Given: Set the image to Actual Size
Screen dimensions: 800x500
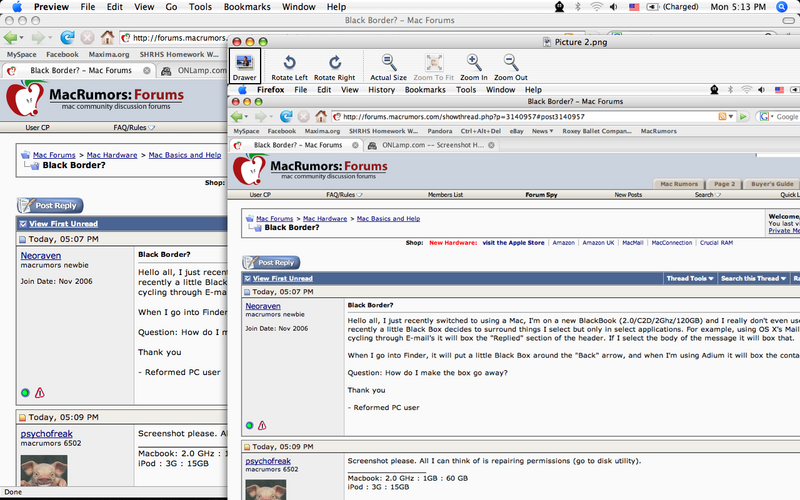Looking at the screenshot, I should [388, 67].
